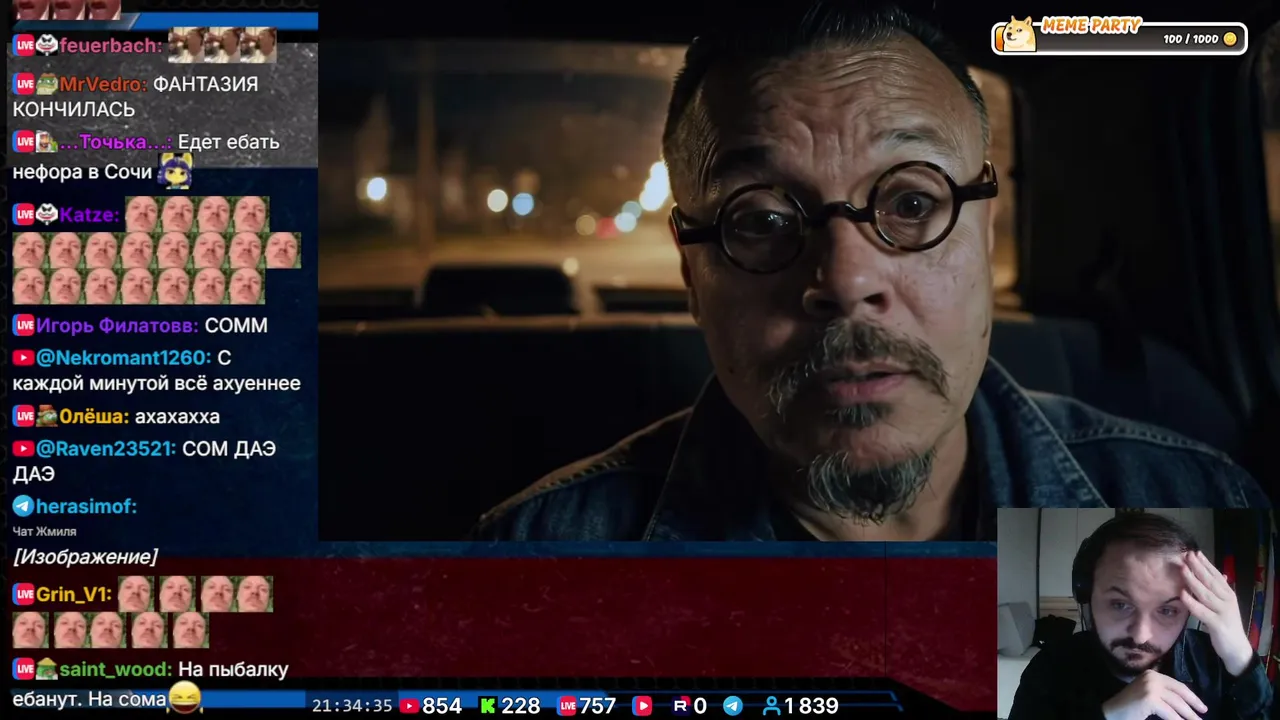The image size is (1280, 720).
Task: Click the username Grin_V1
Action: [74, 594]
